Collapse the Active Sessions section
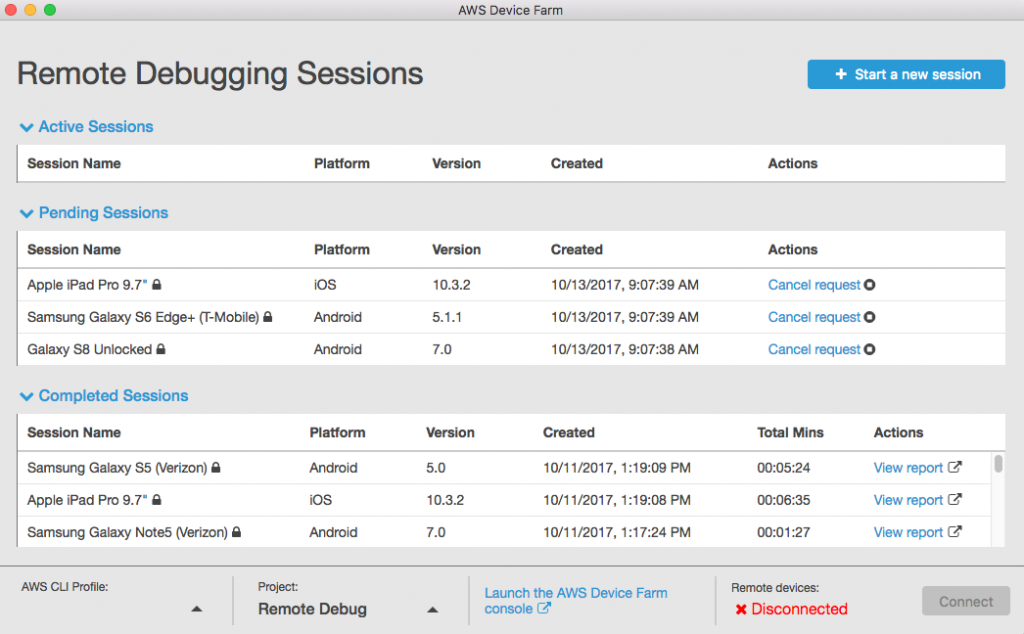Viewport: 1024px width, 634px height. [x=26, y=127]
